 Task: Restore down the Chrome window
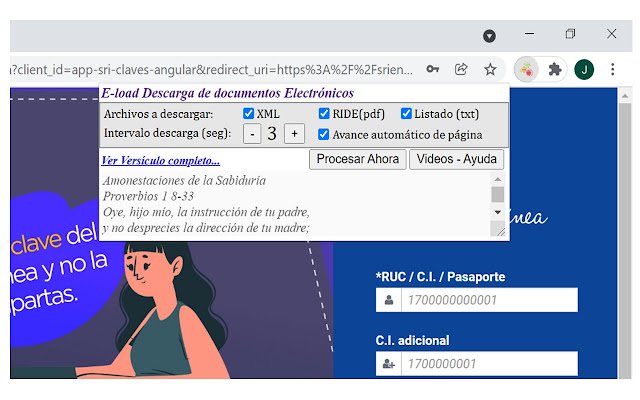570,34
